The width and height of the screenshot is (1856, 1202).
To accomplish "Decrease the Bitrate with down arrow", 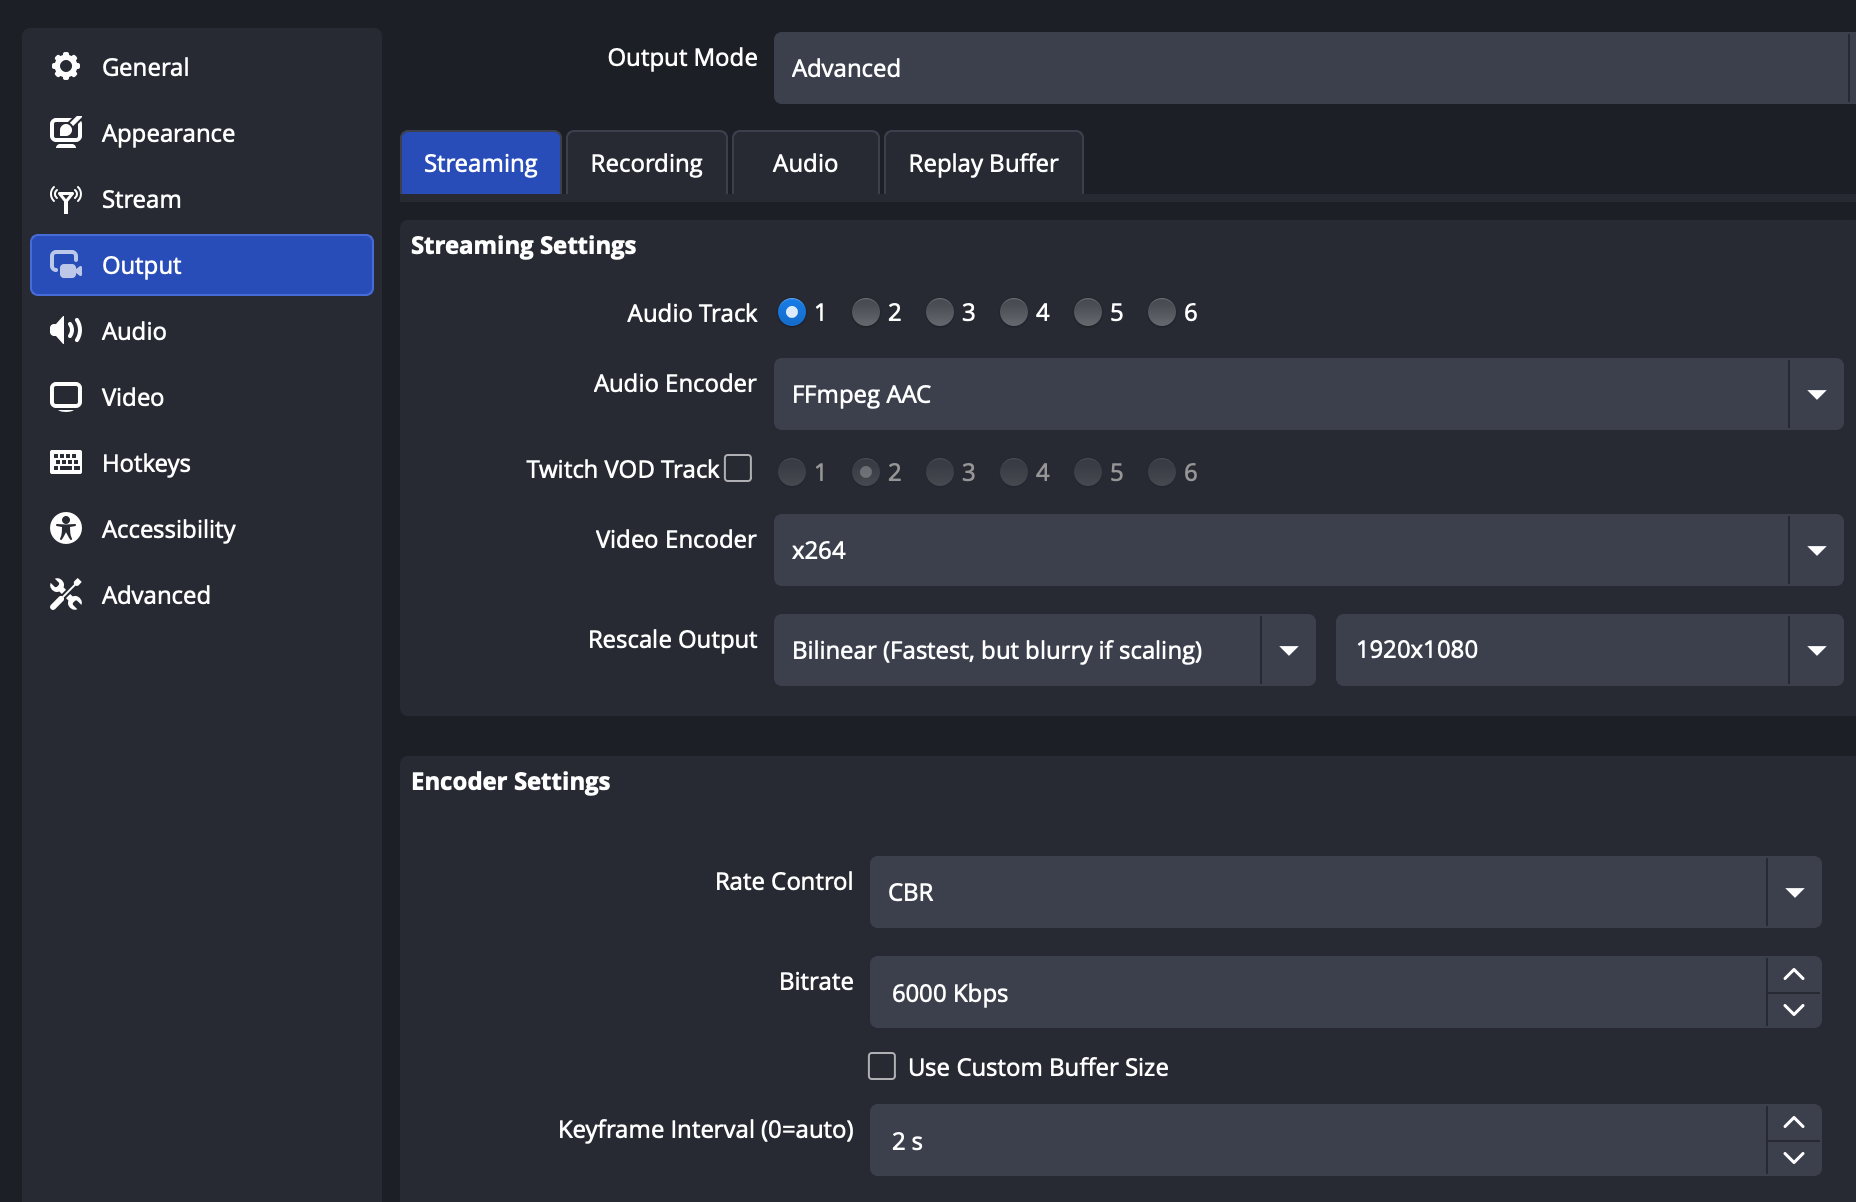I will coord(1794,1010).
